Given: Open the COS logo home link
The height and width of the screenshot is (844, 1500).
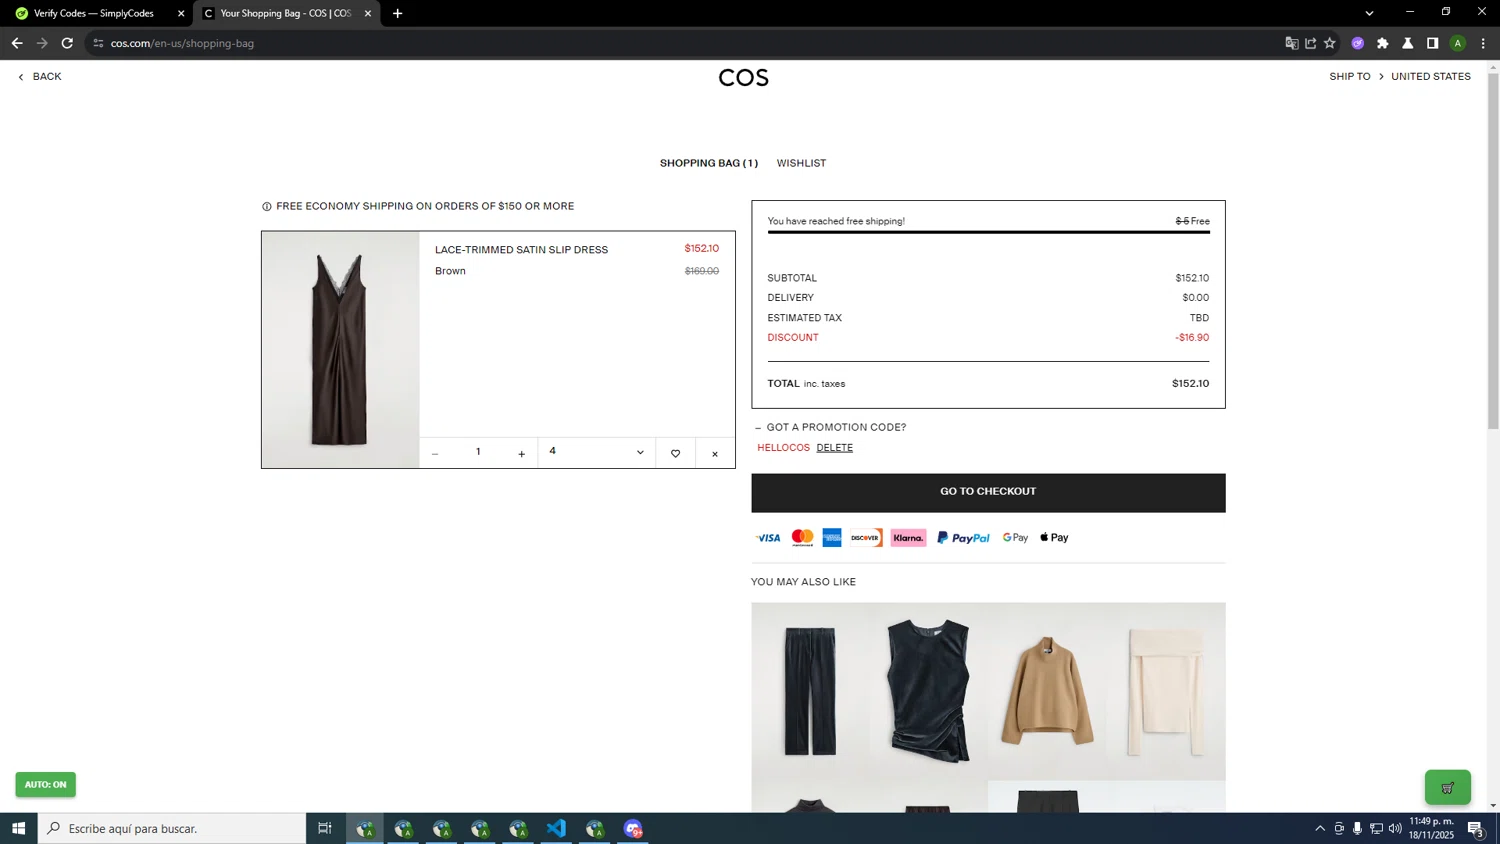Looking at the screenshot, I should [x=743, y=78].
